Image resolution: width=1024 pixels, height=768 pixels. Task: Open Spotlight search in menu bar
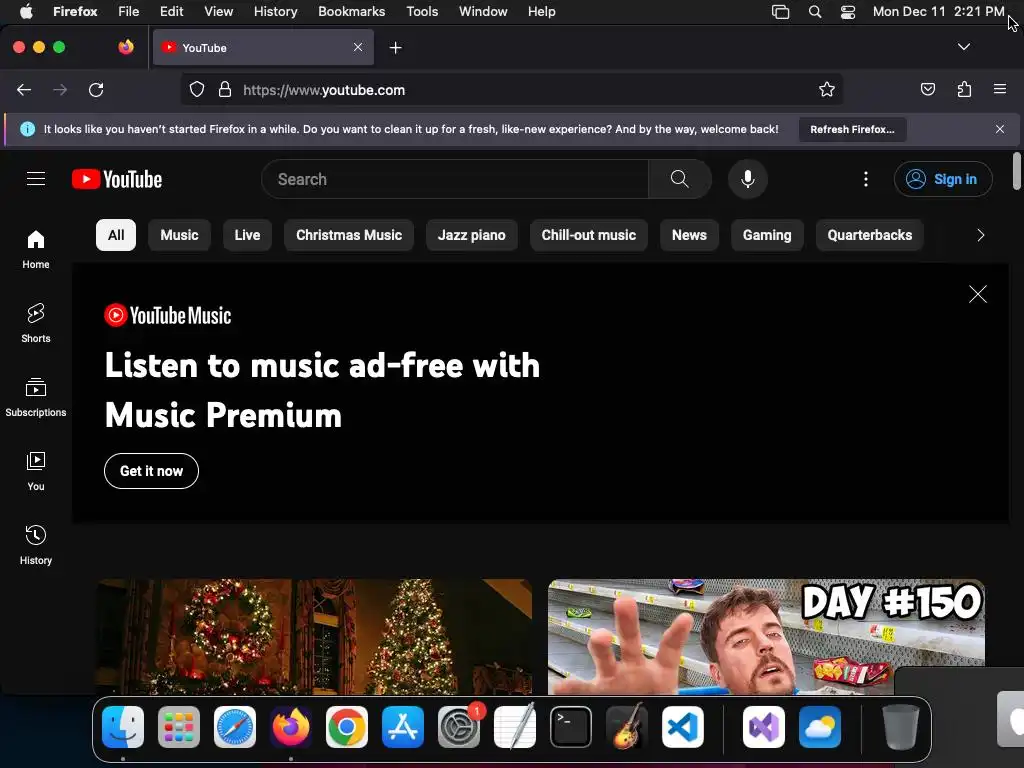tap(814, 11)
